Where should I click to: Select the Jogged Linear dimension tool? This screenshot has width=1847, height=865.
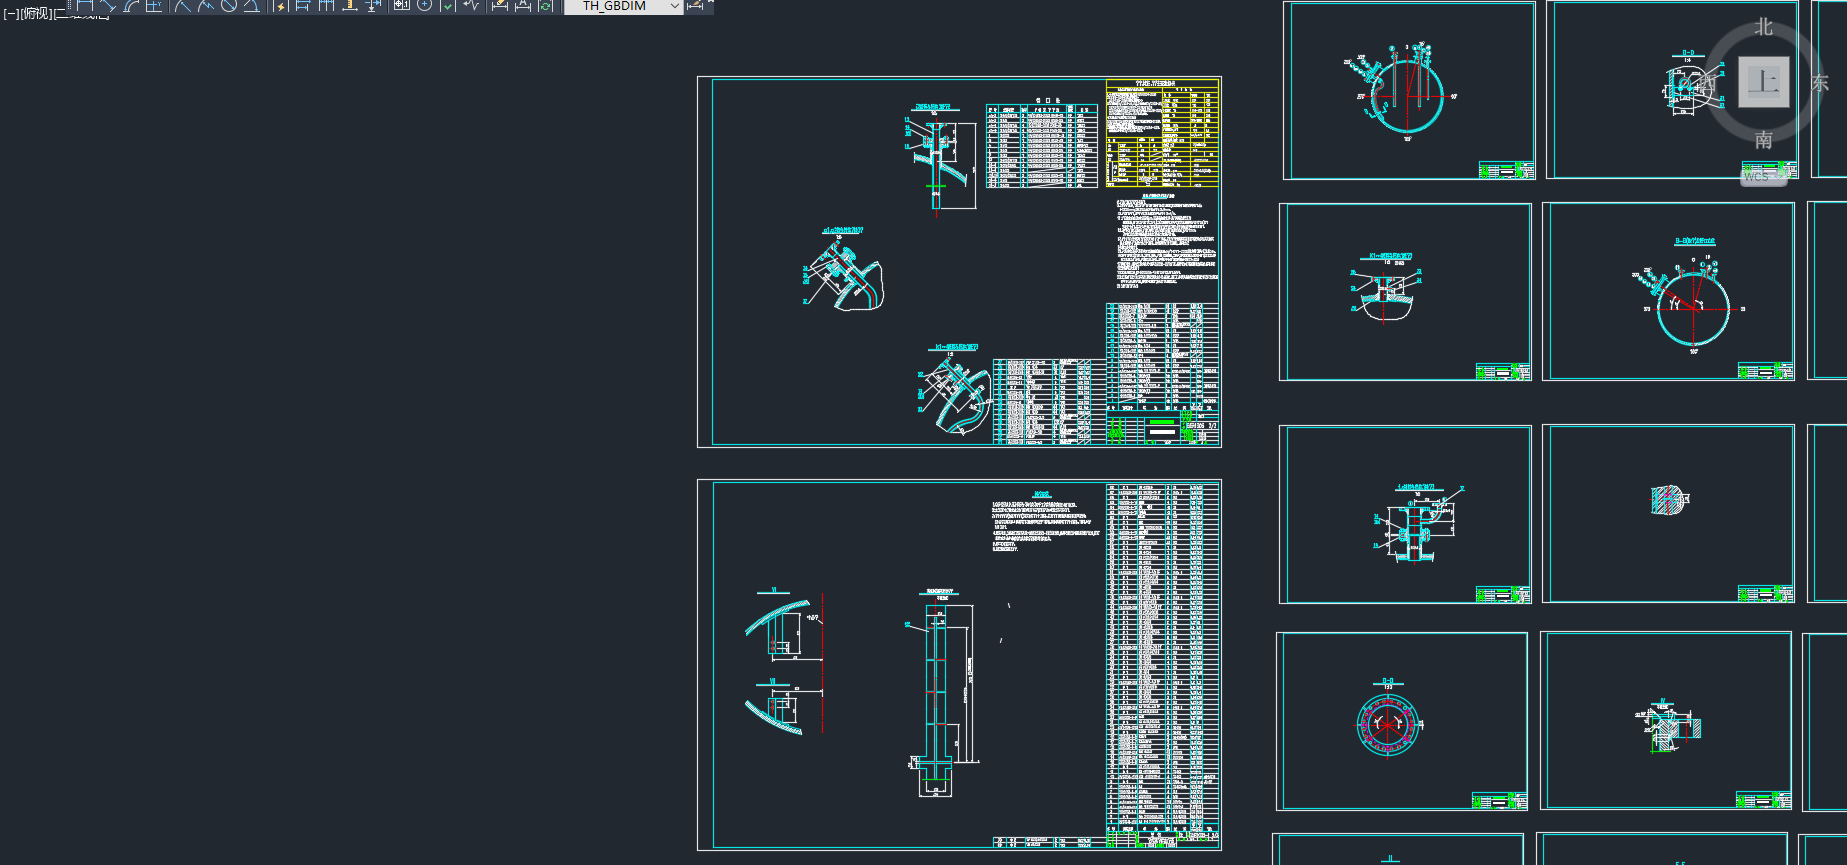[471, 5]
